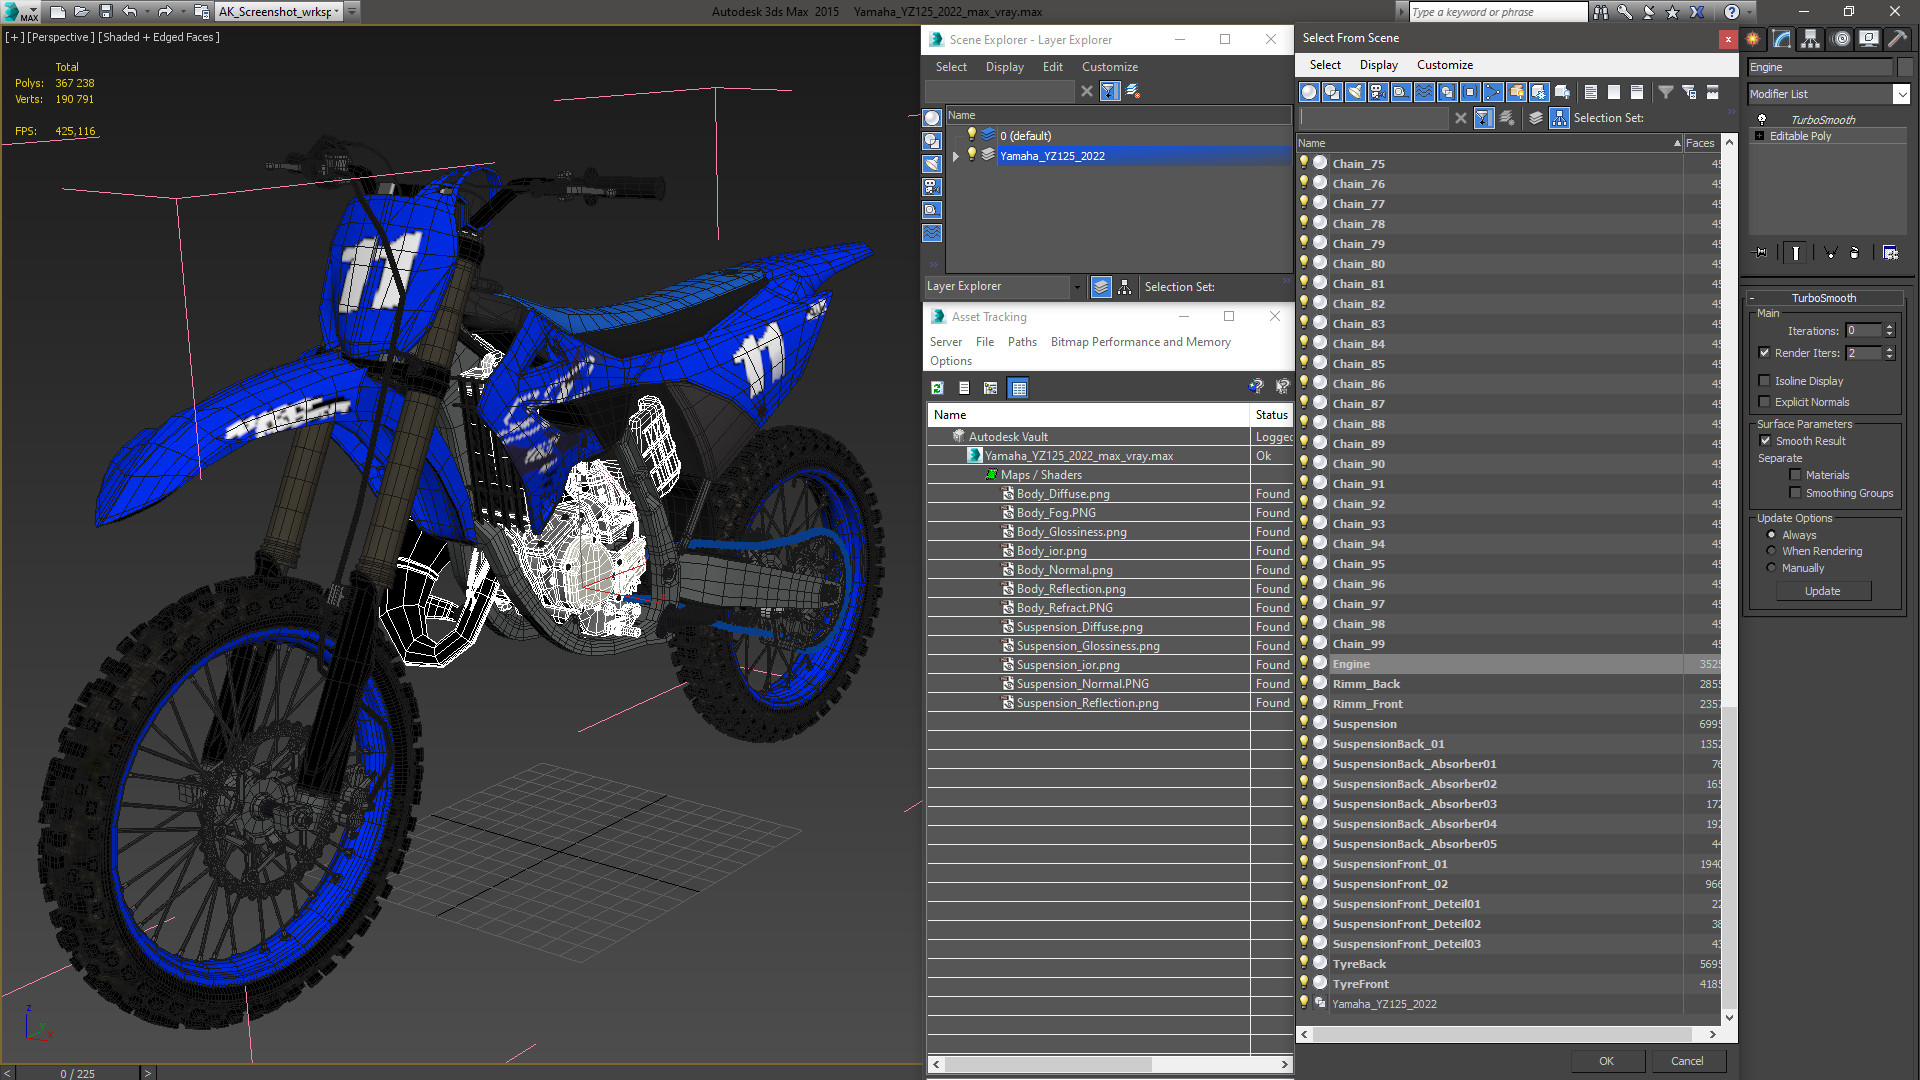Click the Shaded + Edged Faces viewport label
This screenshot has width=1920, height=1080.
coord(159,37)
